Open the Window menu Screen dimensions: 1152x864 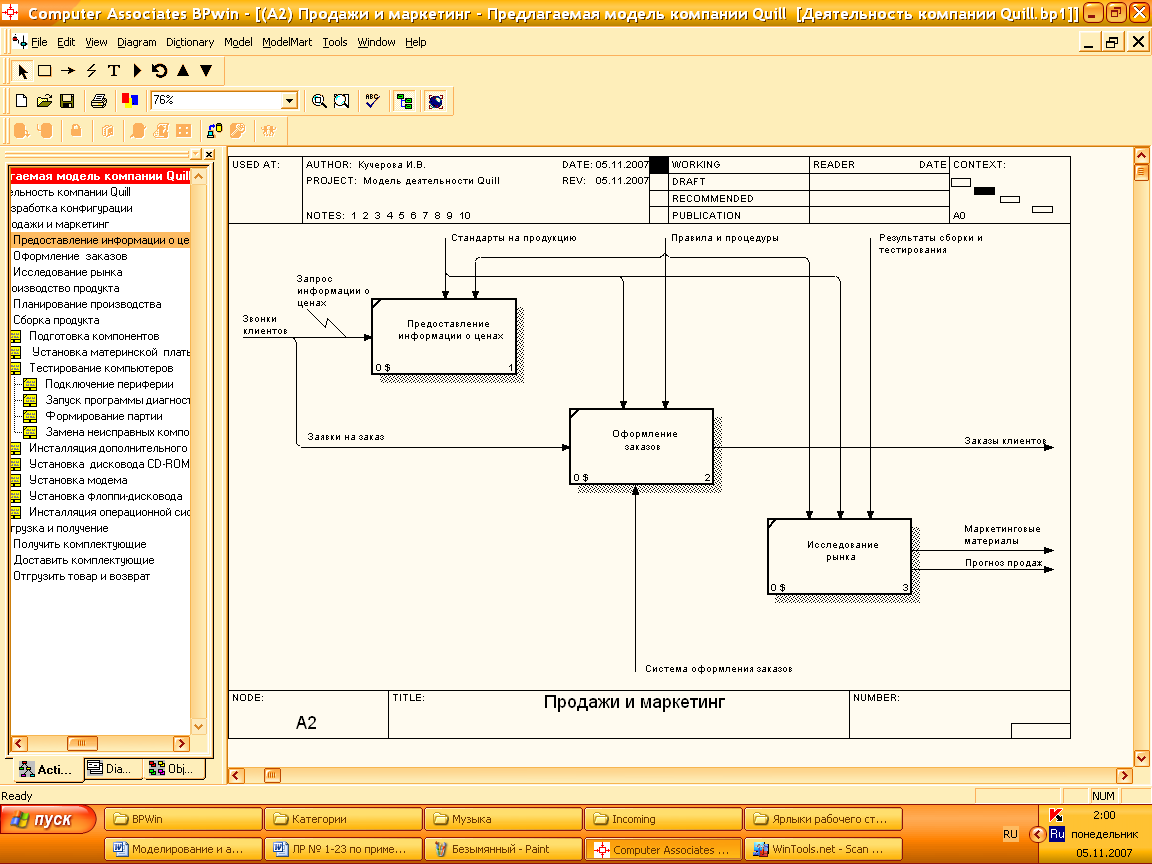pos(376,42)
